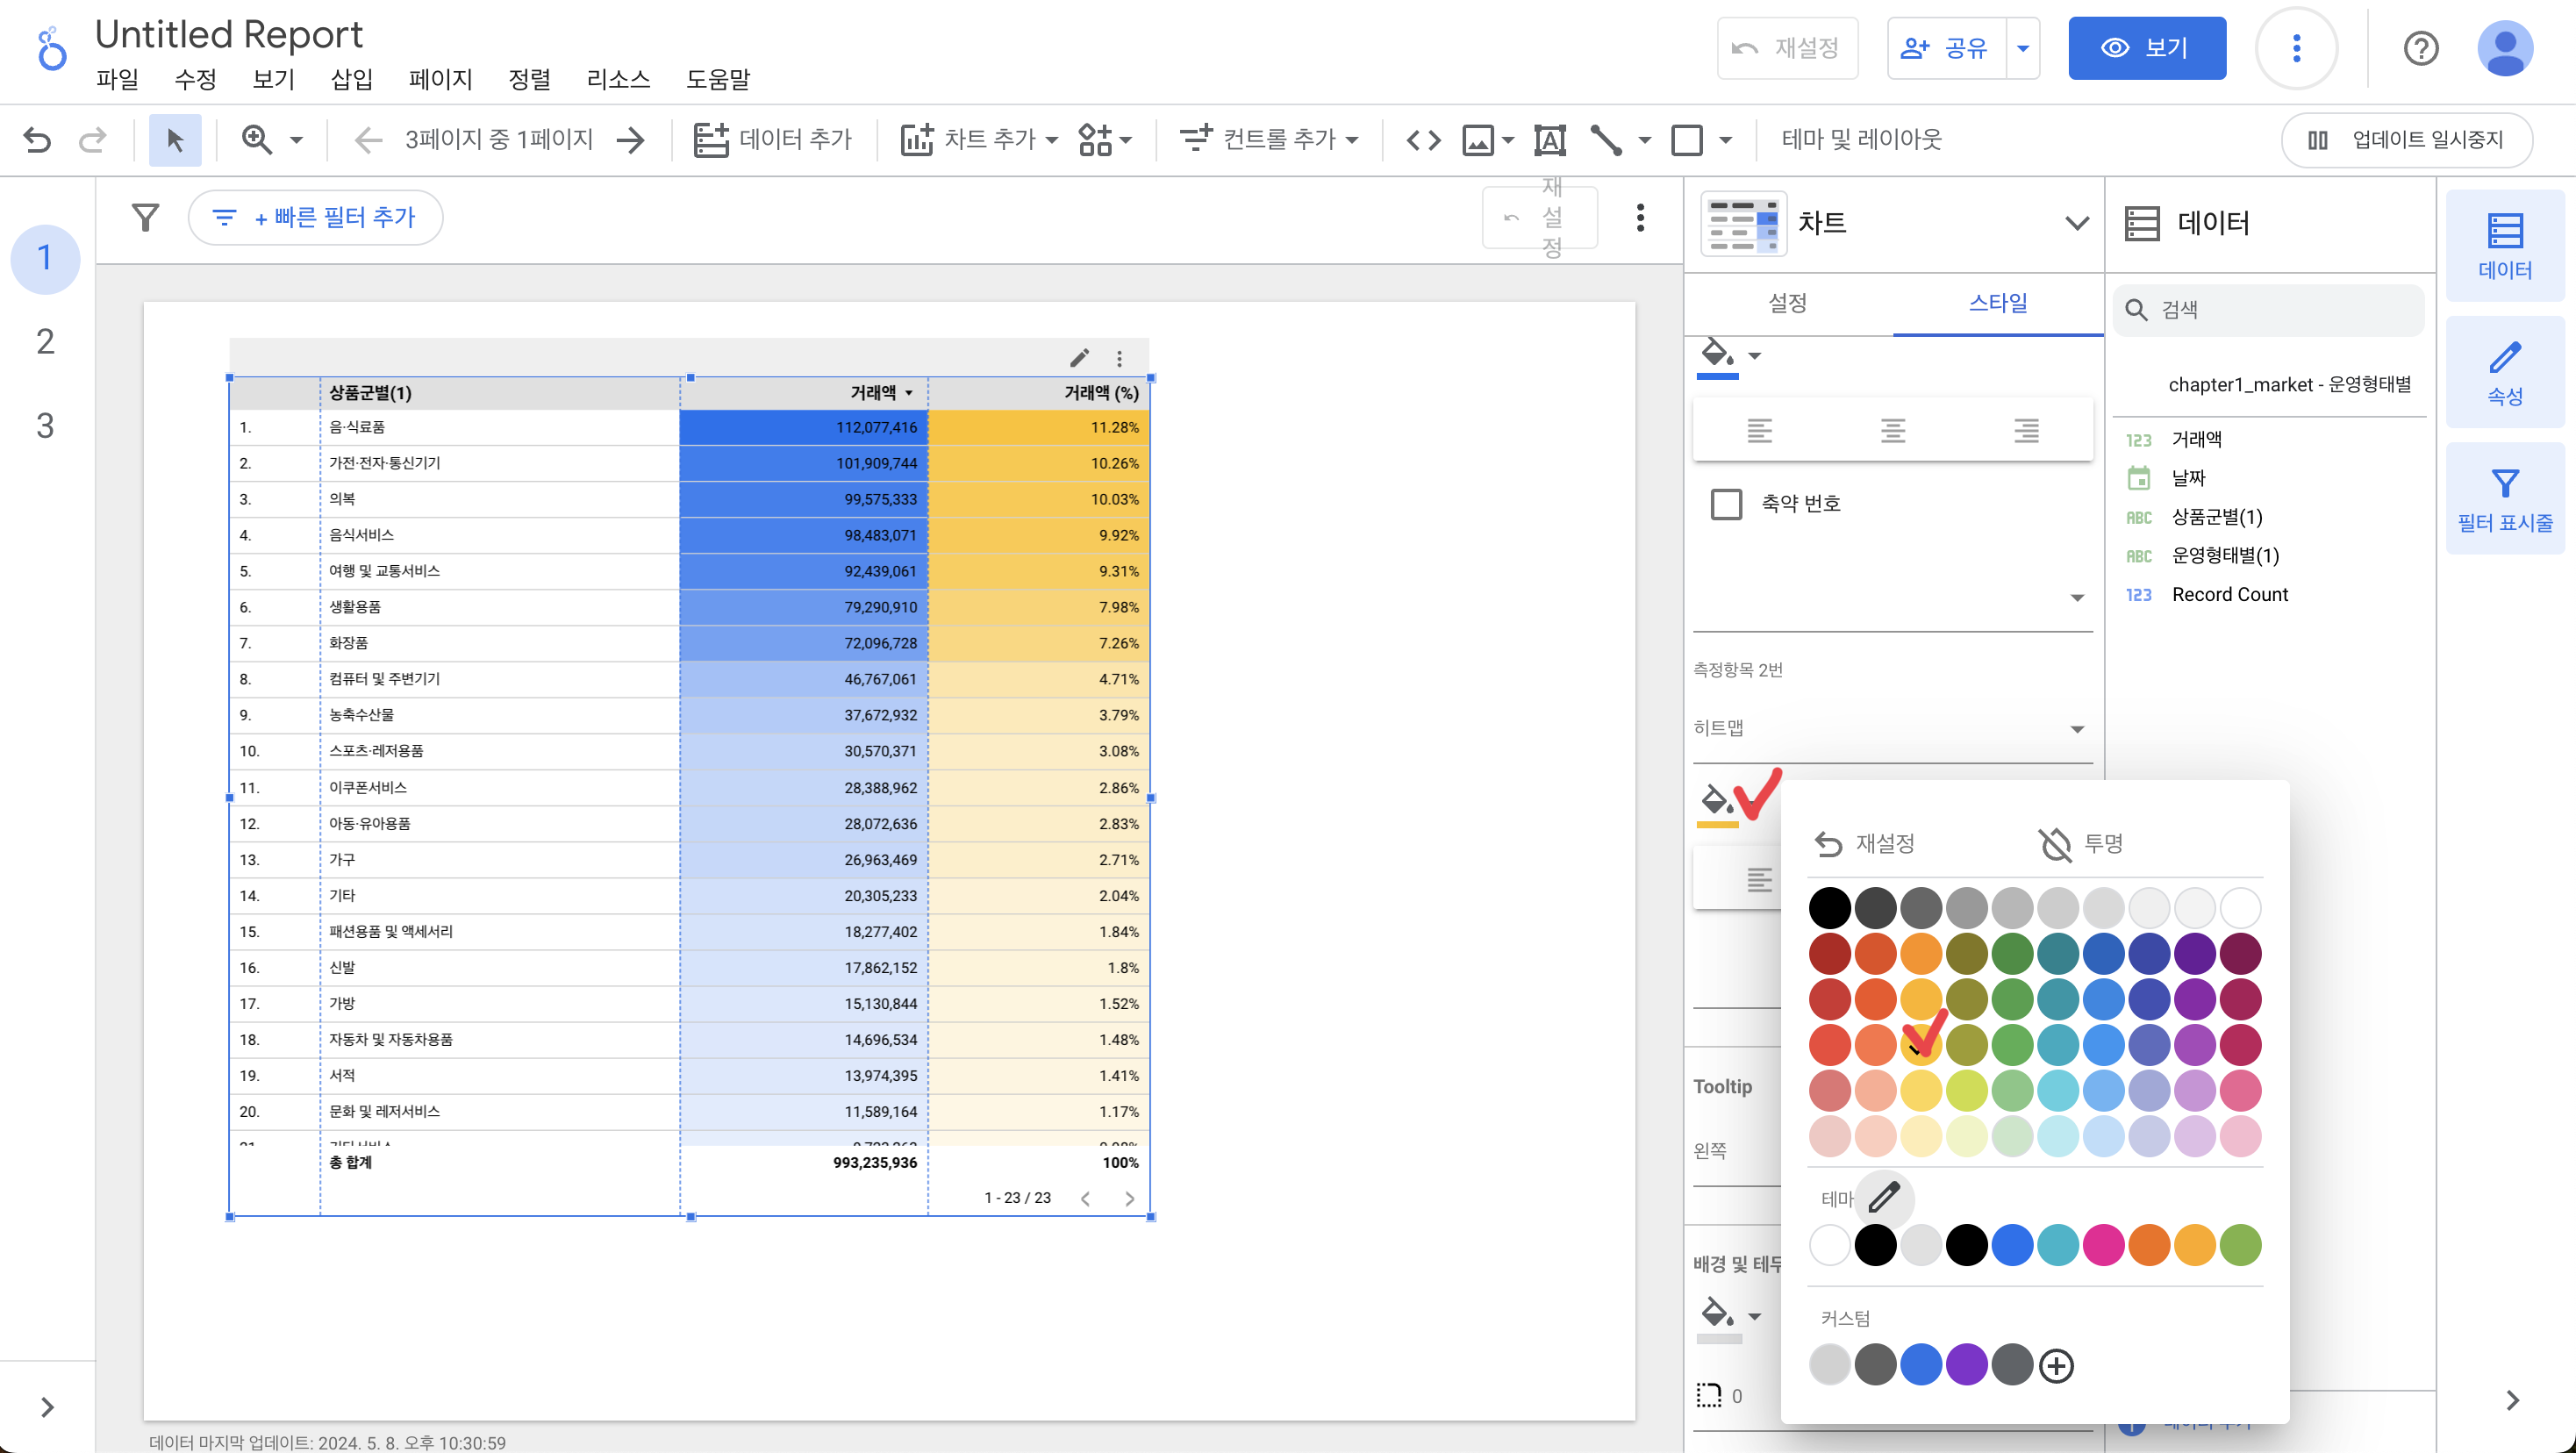Select the arrow selection mode tool

click(175, 140)
